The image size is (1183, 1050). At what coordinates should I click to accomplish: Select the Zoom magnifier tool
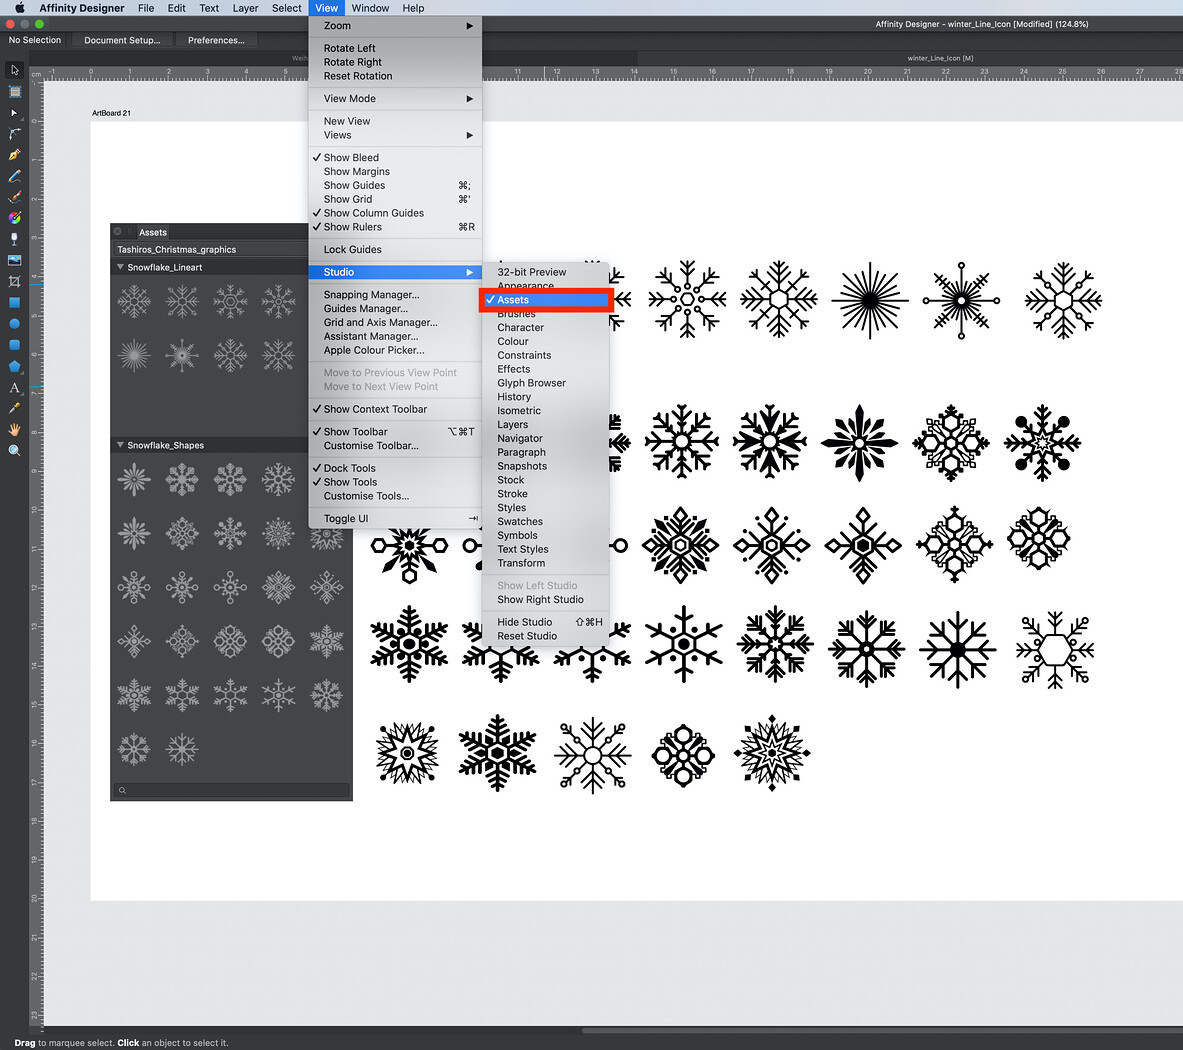click(x=14, y=450)
